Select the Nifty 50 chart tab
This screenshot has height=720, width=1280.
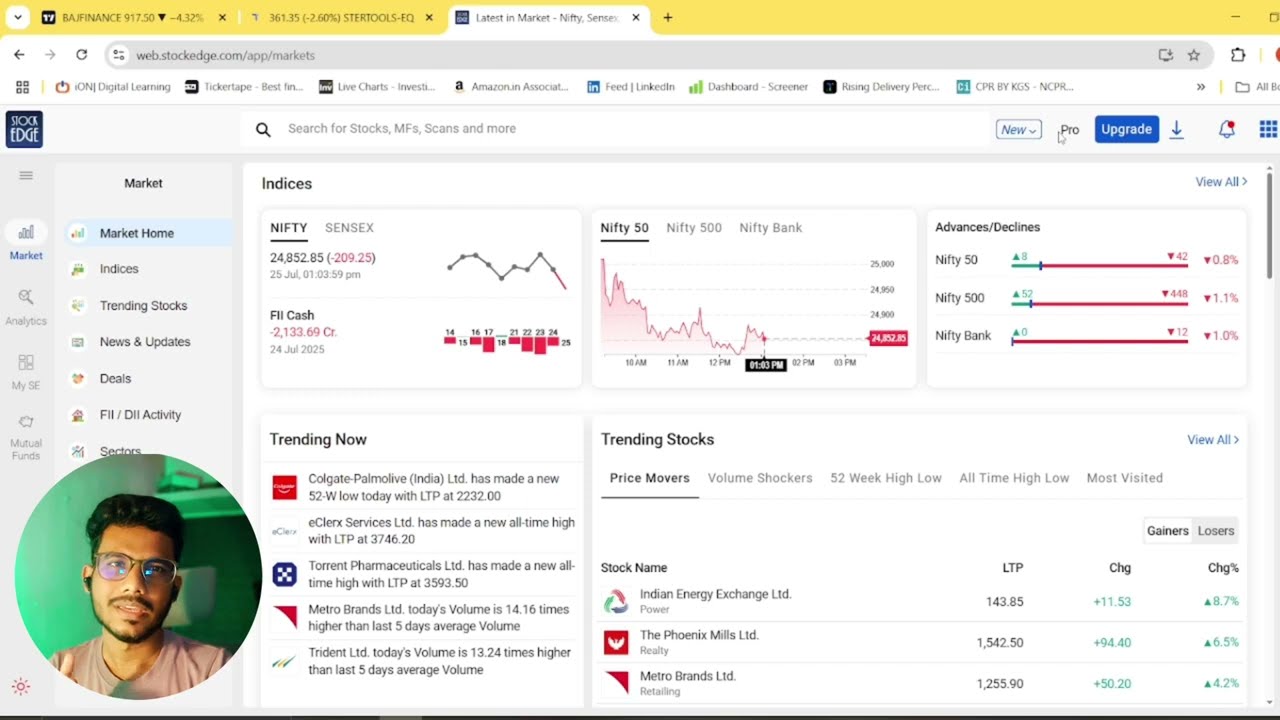(x=625, y=228)
